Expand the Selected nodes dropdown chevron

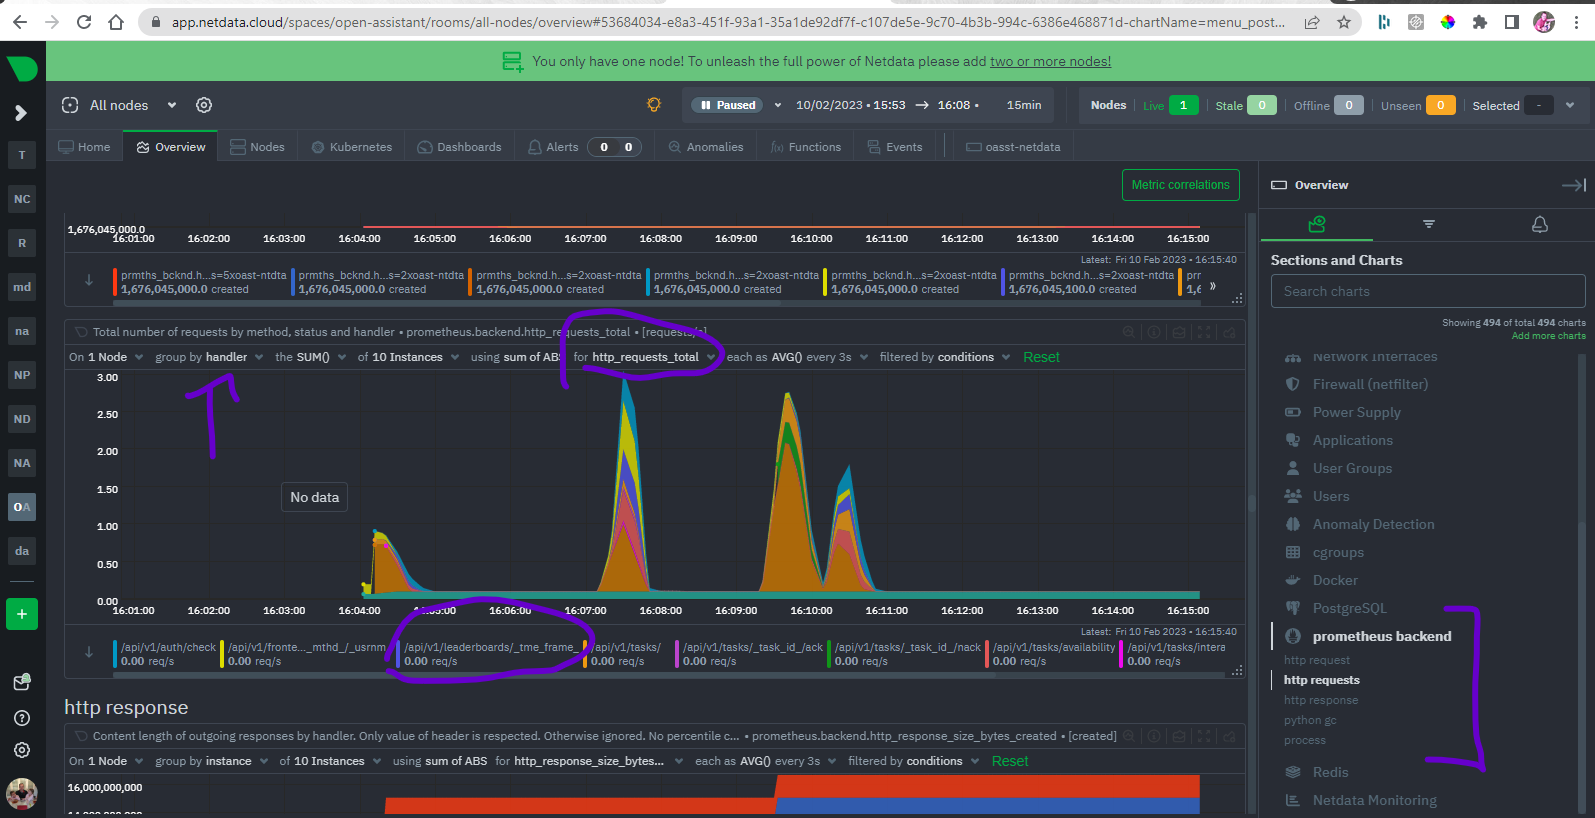click(x=1570, y=105)
